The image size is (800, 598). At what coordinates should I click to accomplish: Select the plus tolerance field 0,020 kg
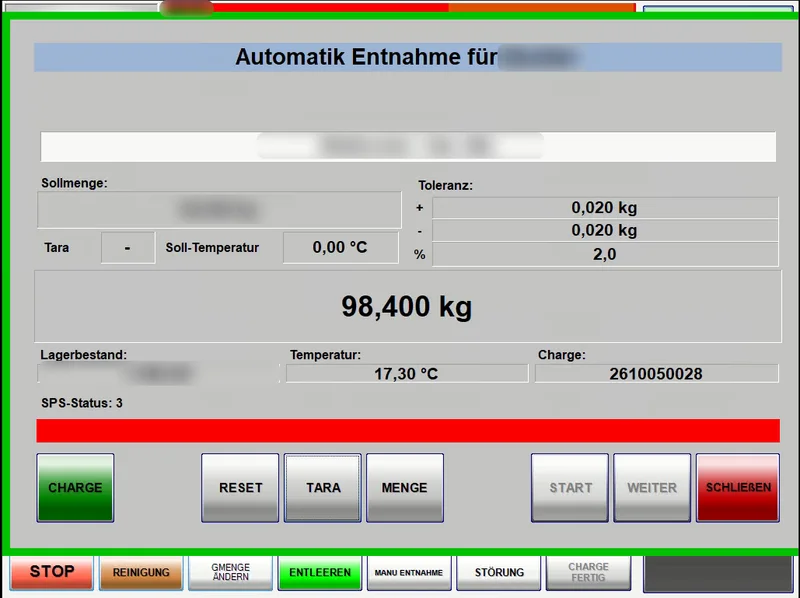click(x=605, y=208)
